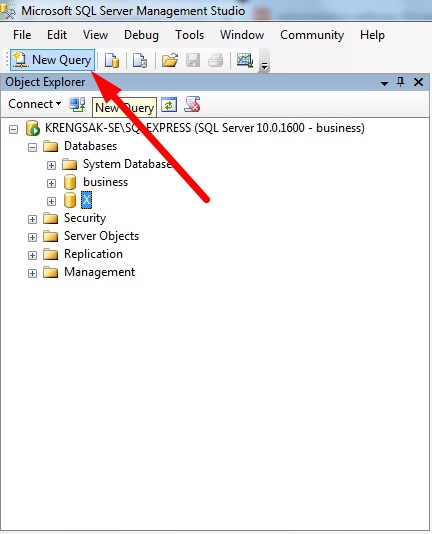The image size is (432, 534).
Task: Open the Window menu
Action: click(x=242, y=35)
